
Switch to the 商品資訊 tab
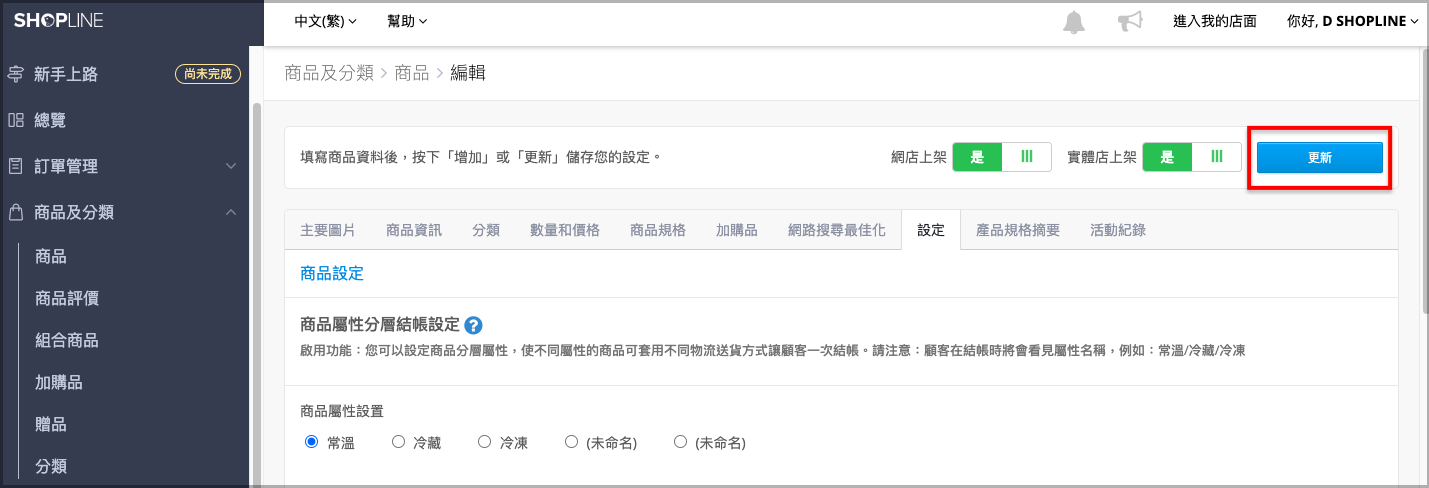point(414,230)
